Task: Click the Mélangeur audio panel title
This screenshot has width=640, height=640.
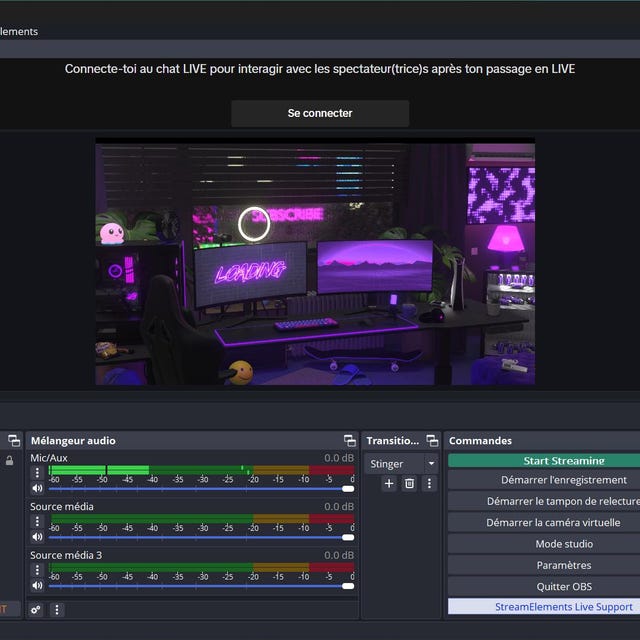Action: (73, 441)
